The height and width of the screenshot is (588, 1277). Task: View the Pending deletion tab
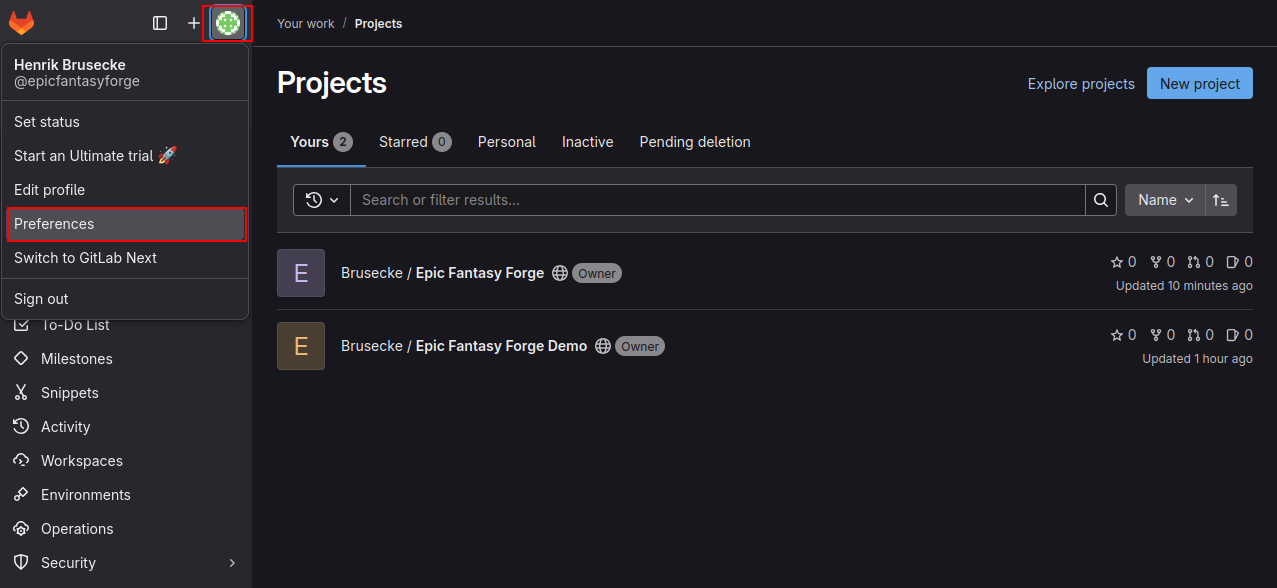pyautogui.click(x=695, y=142)
